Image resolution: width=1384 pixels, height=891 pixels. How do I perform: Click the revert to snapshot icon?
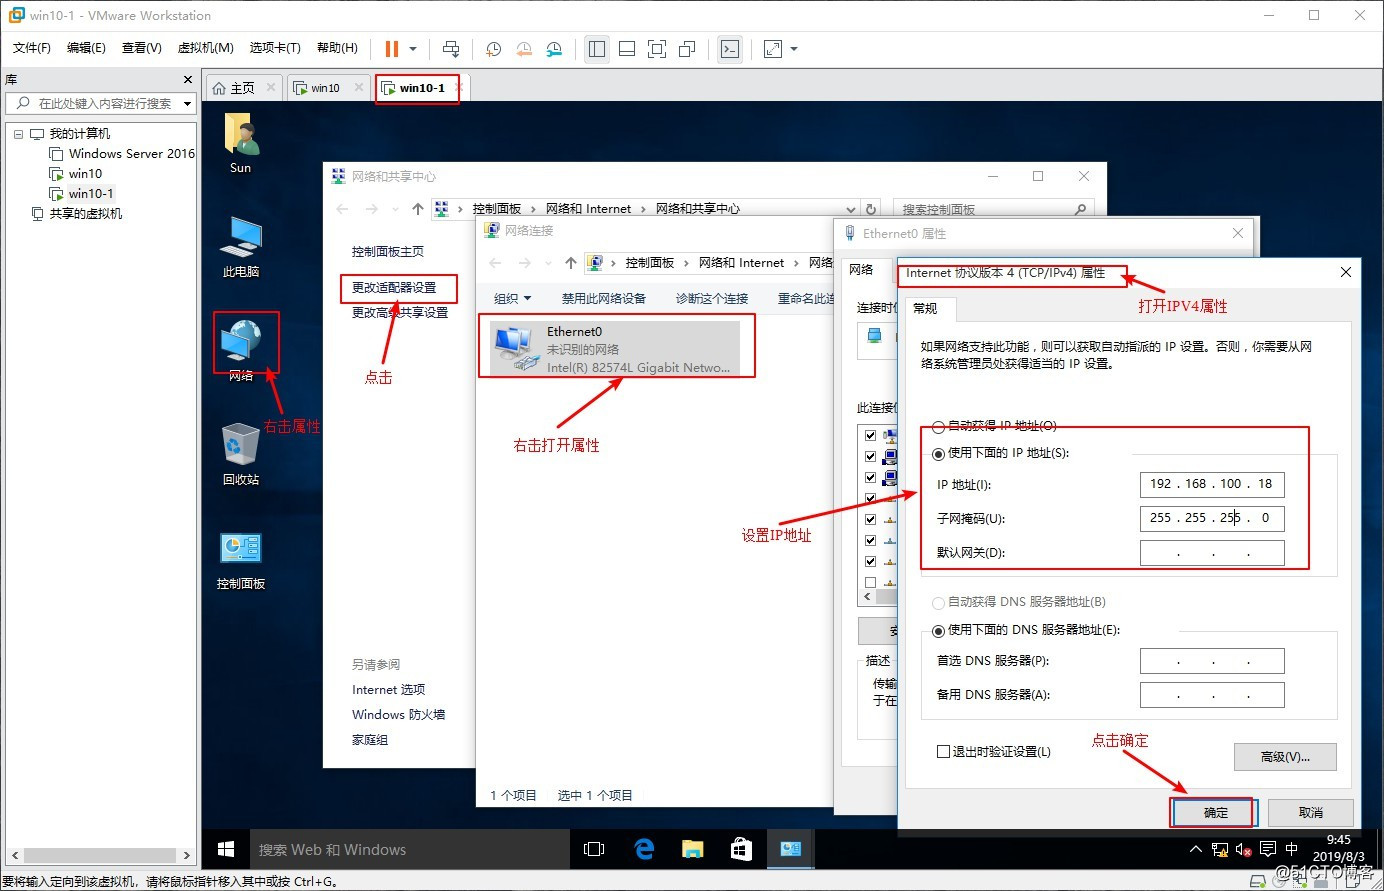pos(524,48)
